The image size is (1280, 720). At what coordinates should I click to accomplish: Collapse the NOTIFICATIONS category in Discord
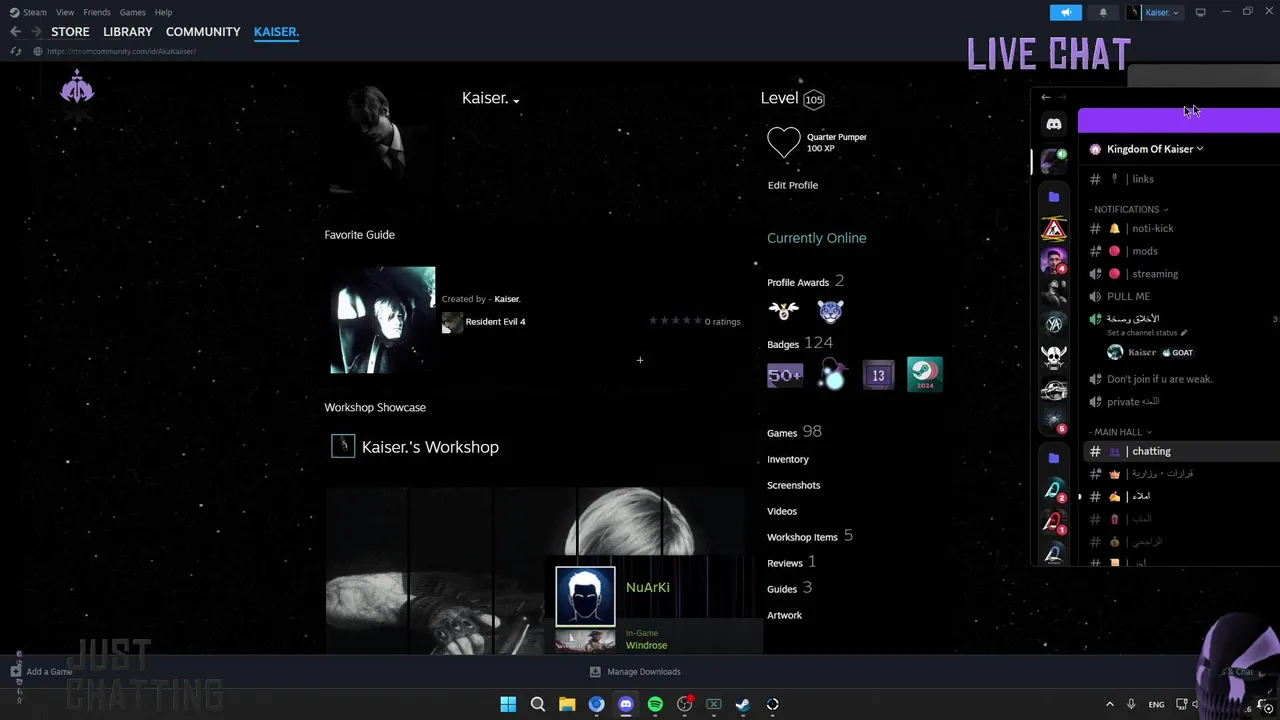(1129, 209)
